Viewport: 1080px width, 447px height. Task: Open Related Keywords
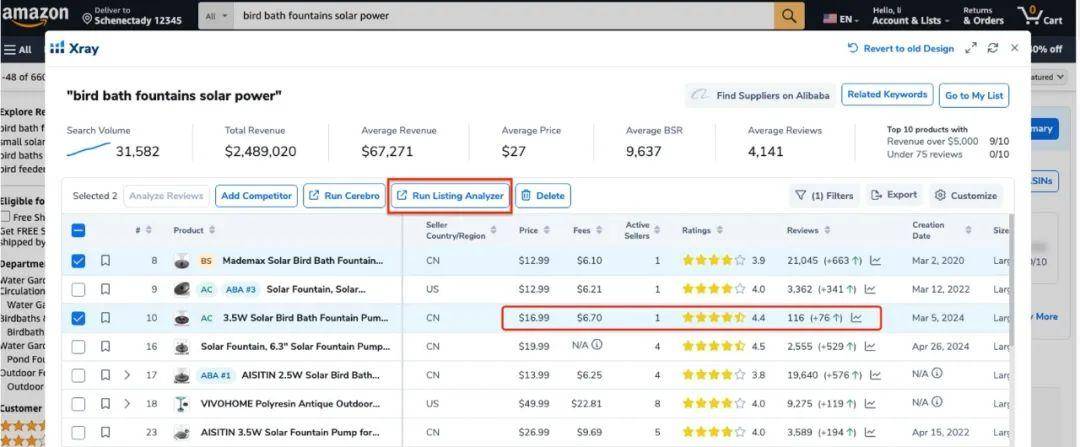887,95
